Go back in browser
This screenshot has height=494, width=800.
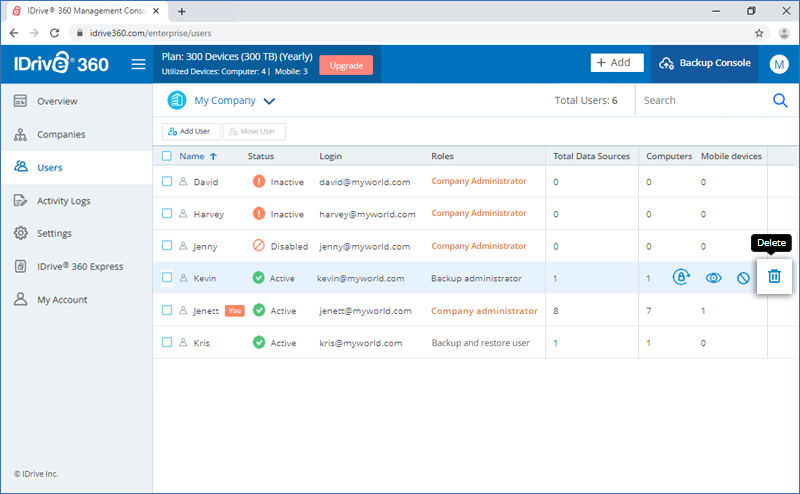coord(14,33)
